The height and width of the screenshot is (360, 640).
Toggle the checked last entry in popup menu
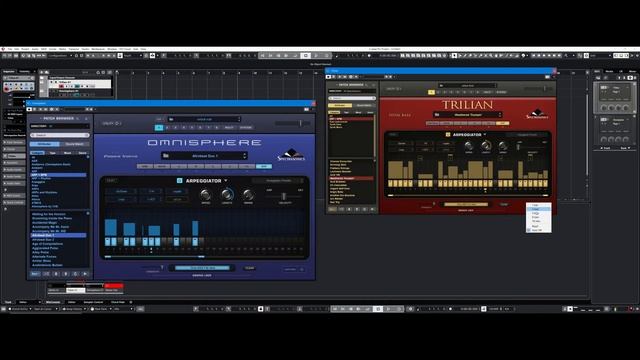(538, 230)
